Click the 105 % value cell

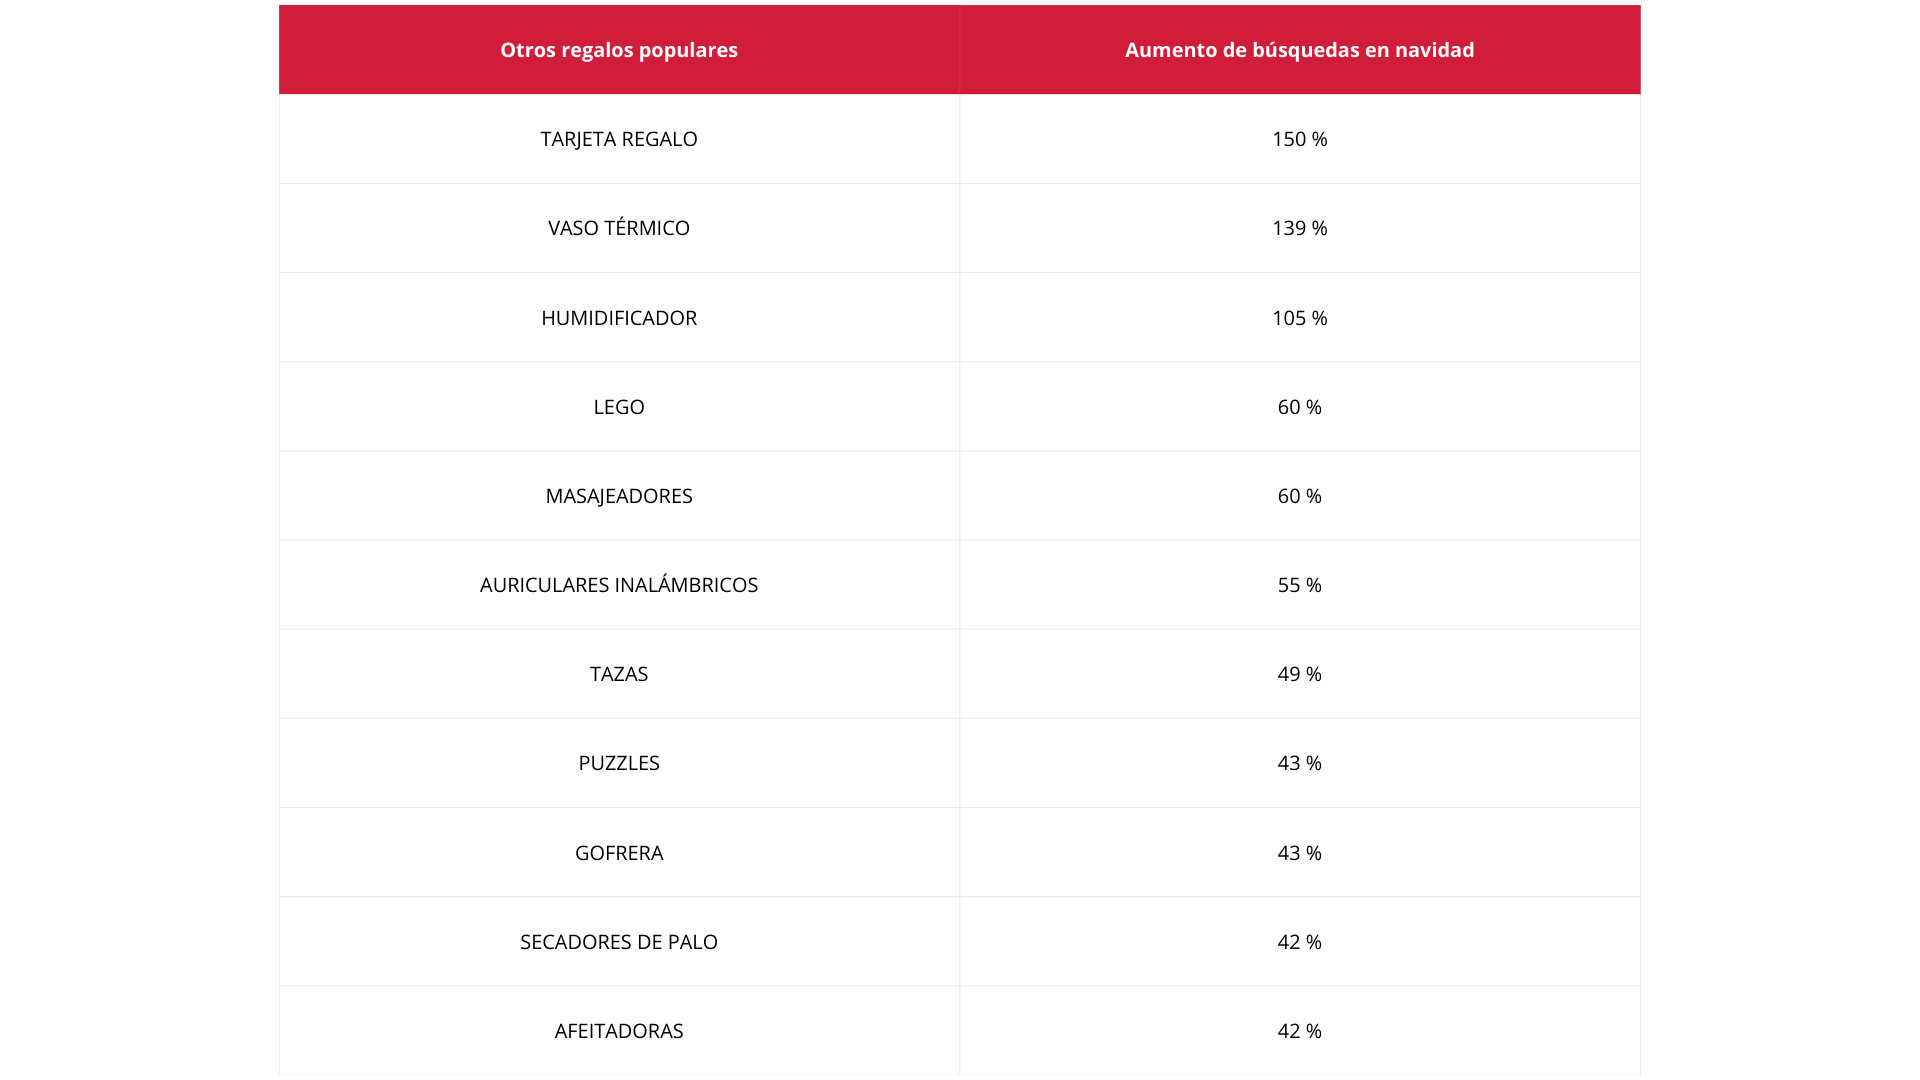[1300, 318]
